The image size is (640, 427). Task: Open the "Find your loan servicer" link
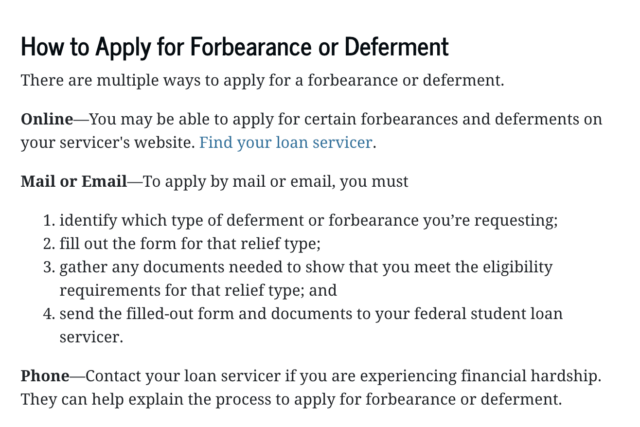[285, 142]
